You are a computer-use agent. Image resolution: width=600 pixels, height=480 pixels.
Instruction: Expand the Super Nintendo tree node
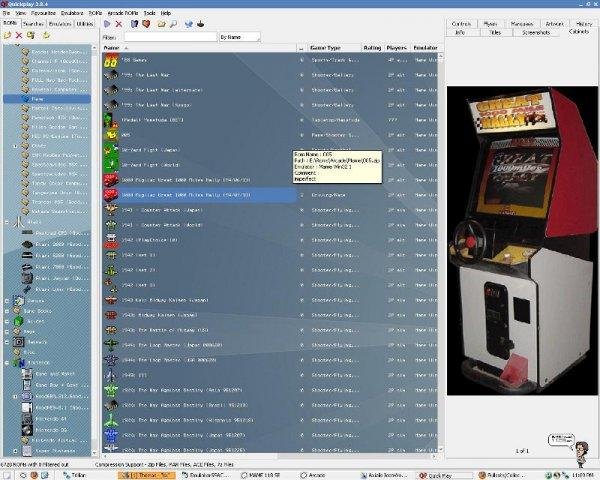(x=15, y=451)
